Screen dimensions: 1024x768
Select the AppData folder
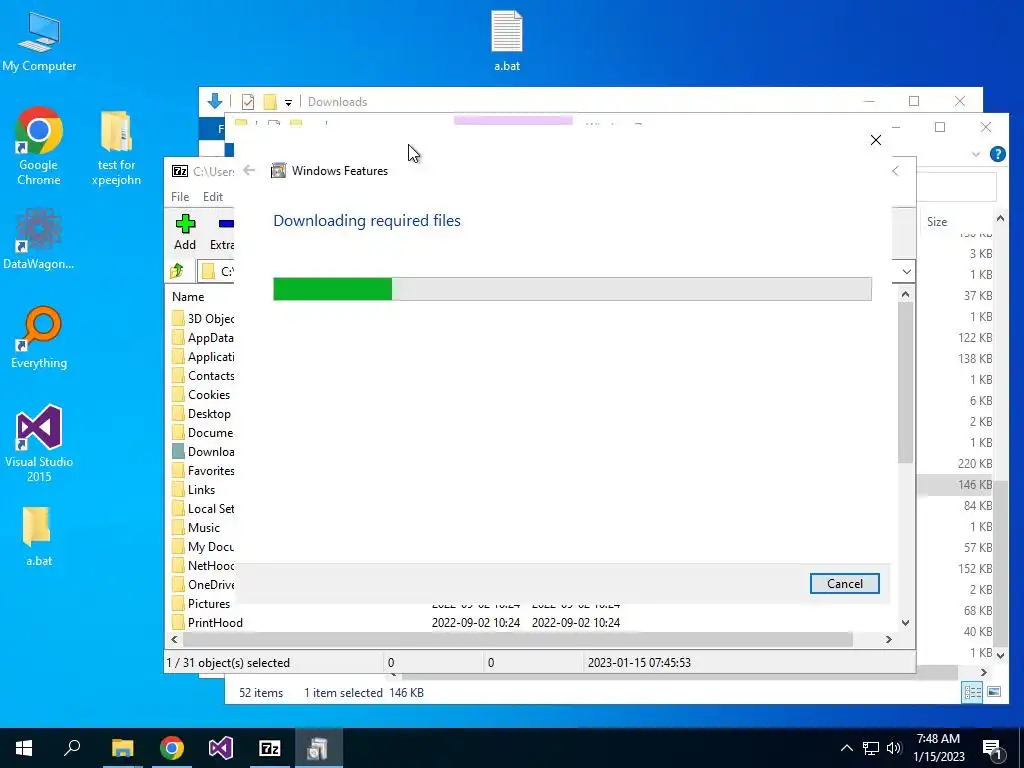point(202,338)
